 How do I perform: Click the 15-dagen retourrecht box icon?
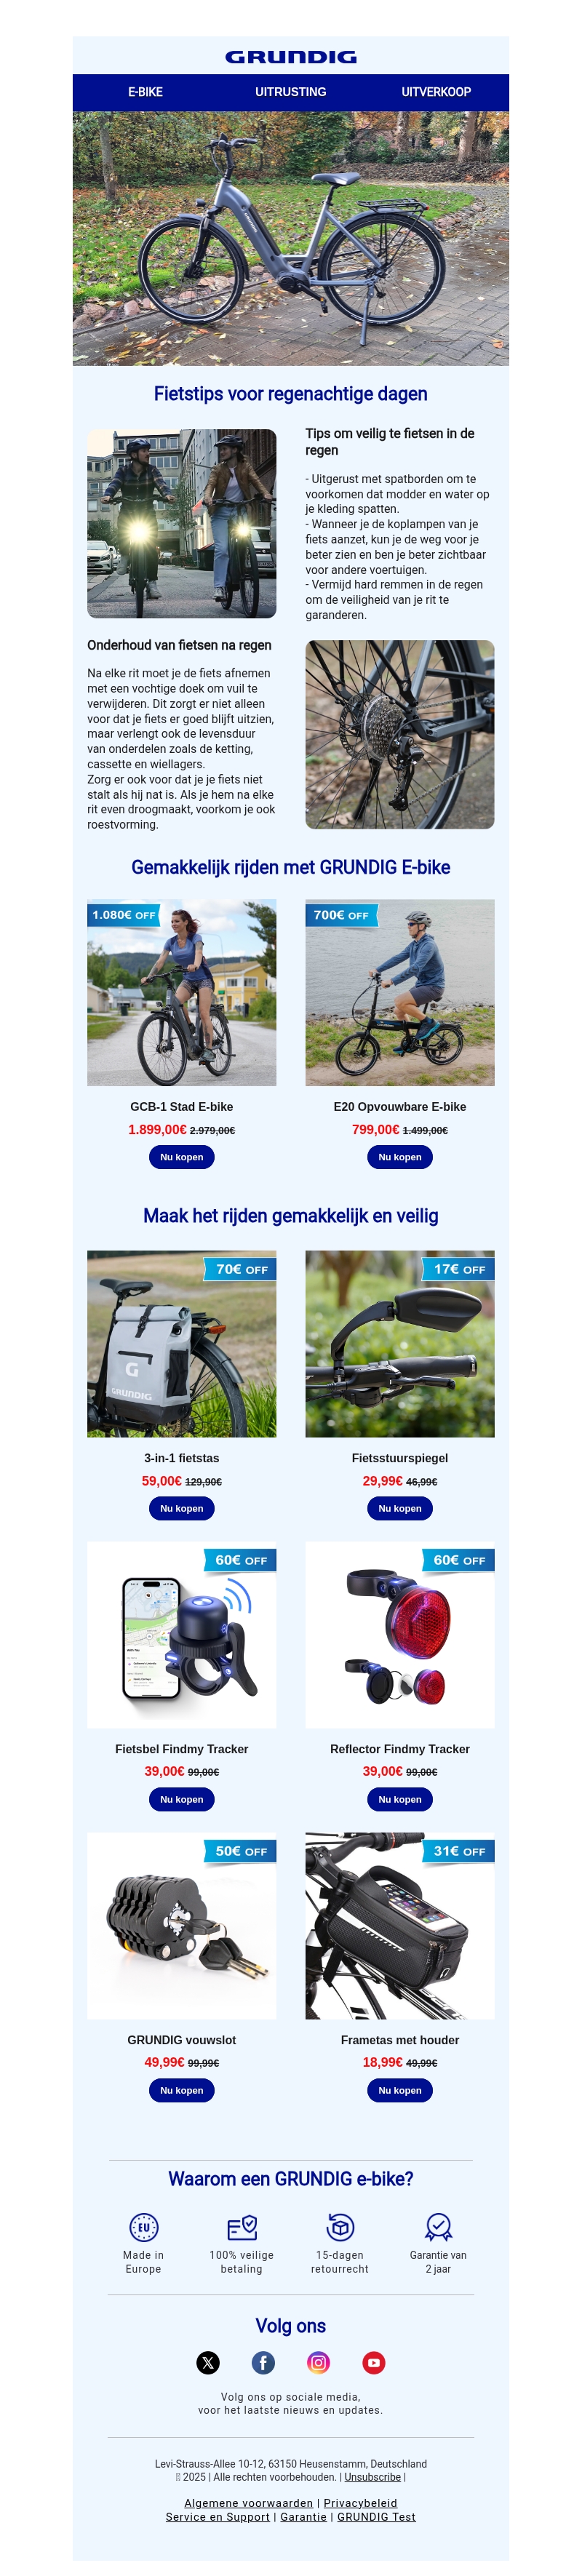(340, 2226)
